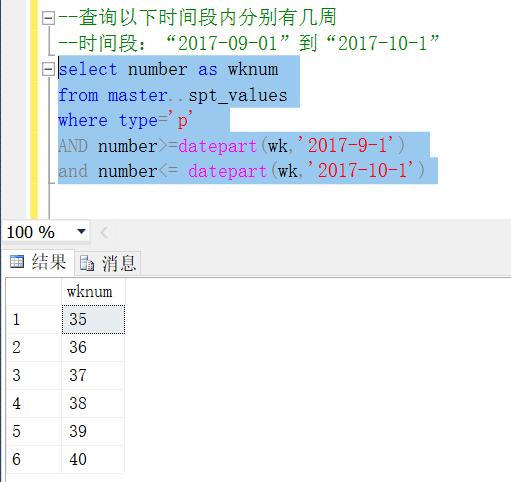The height and width of the screenshot is (482, 511).
Task: Click the horizontal scroll left arrow
Action: click(x=104, y=232)
